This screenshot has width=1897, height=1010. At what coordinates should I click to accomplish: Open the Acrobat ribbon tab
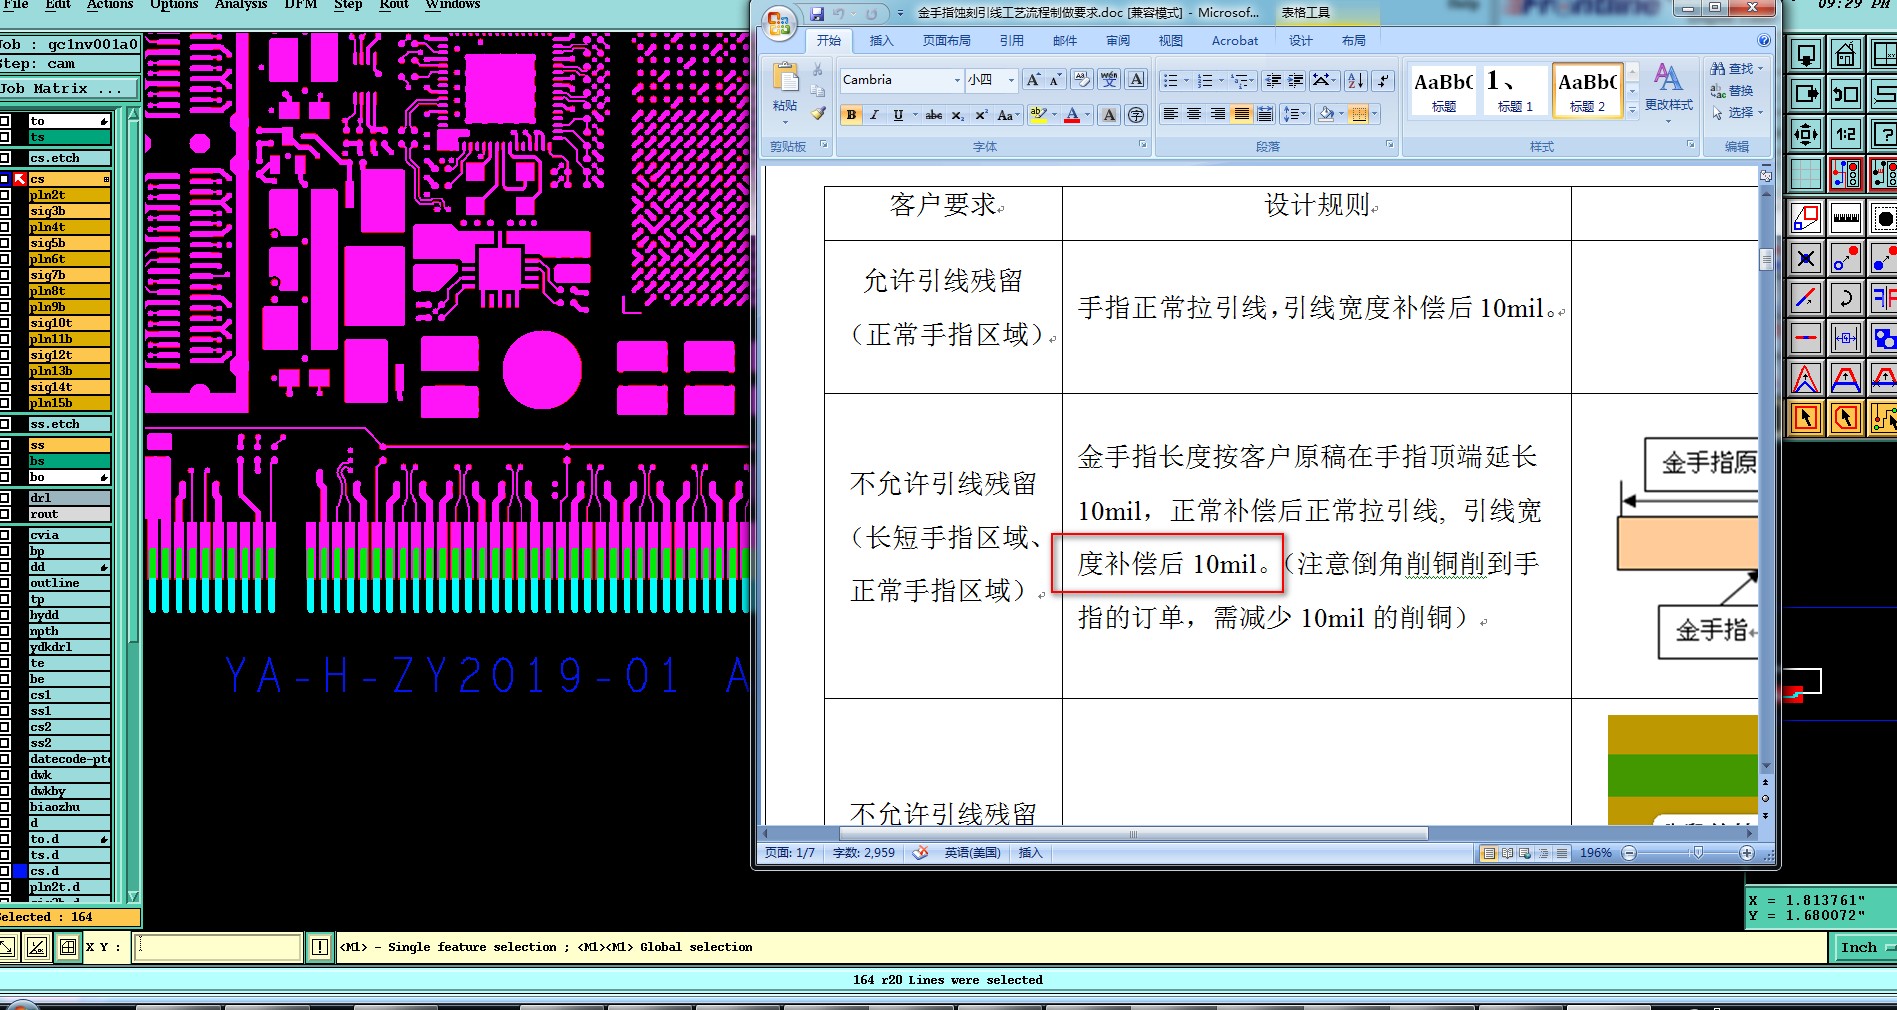point(1235,41)
